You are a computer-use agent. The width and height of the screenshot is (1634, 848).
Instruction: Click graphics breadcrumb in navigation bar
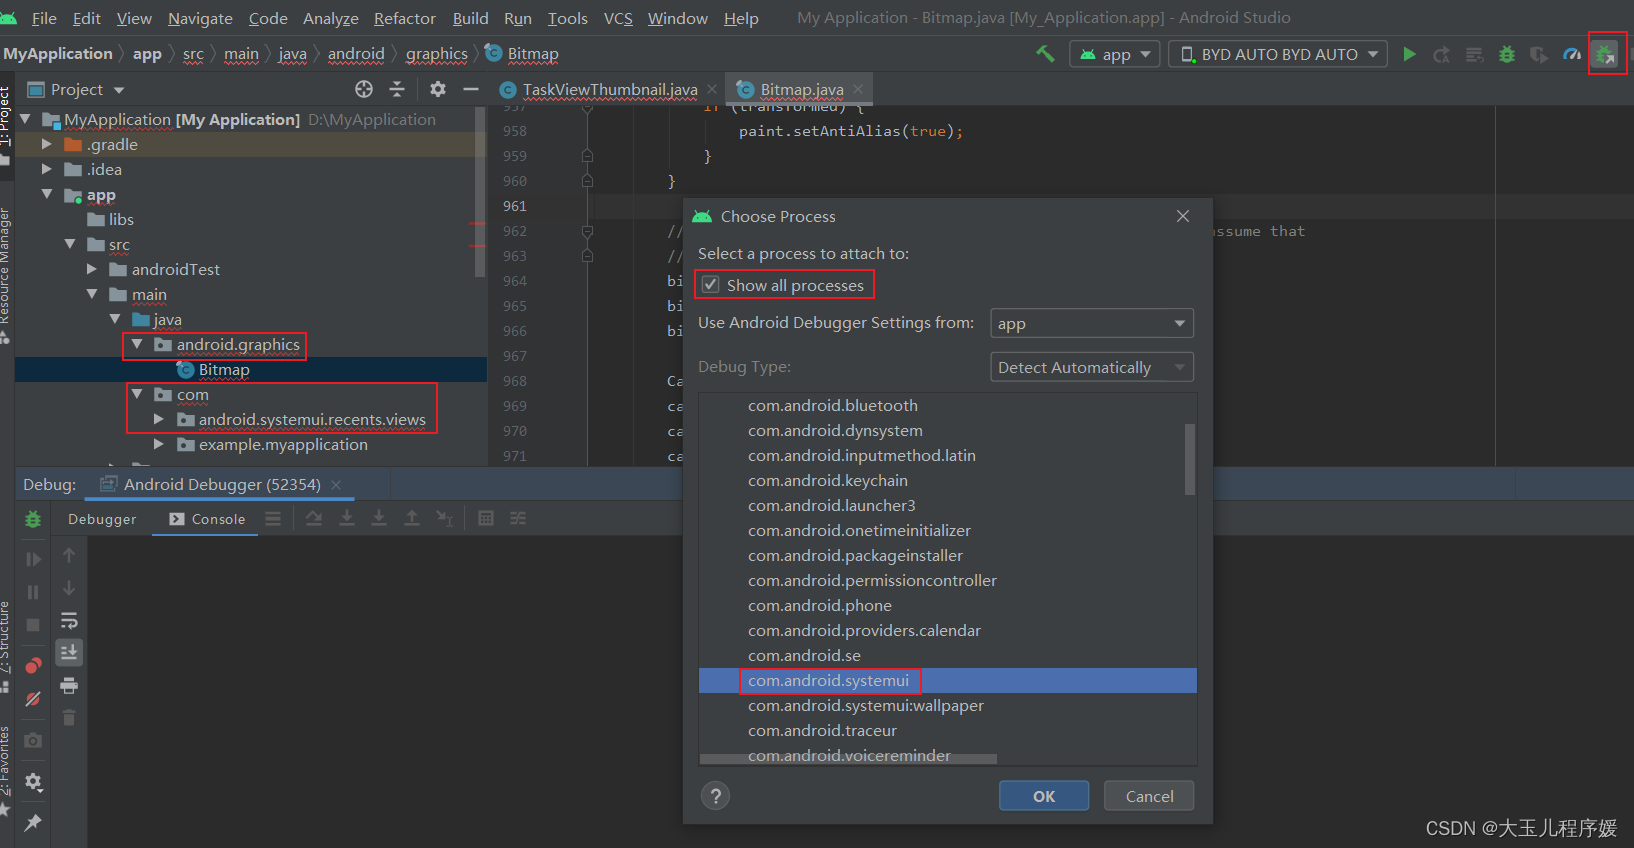click(x=436, y=54)
